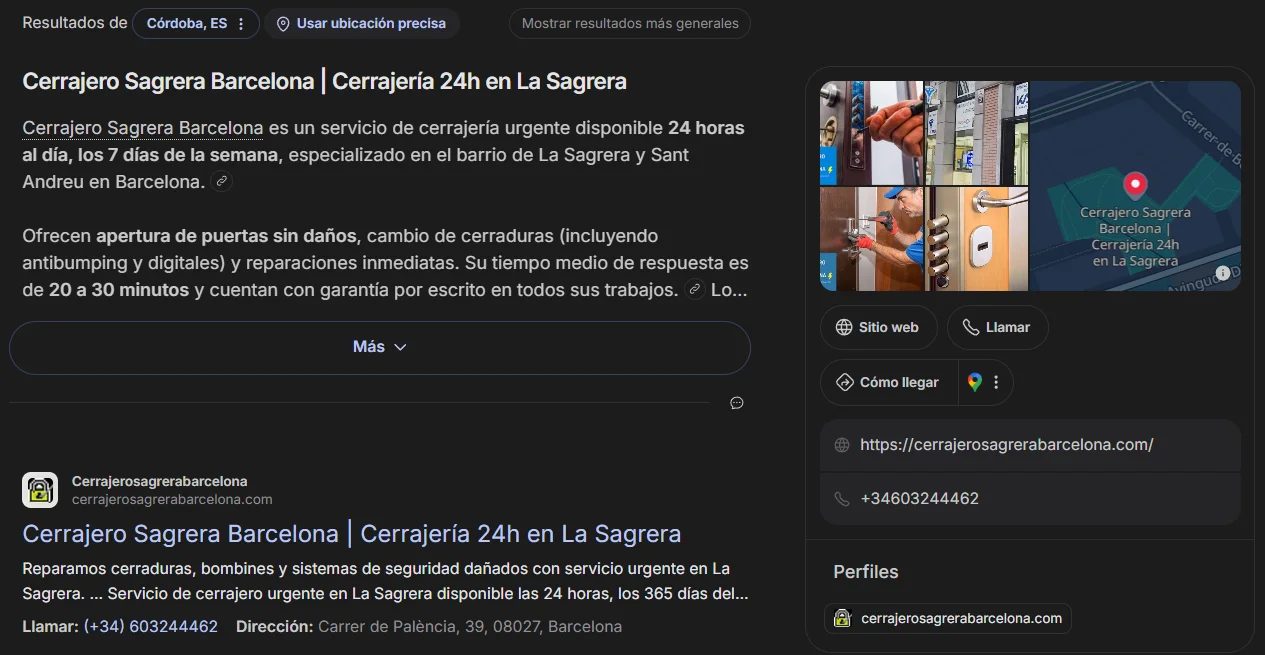
Task: Click the Cómo llegar directions button
Action: (x=888, y=382)
